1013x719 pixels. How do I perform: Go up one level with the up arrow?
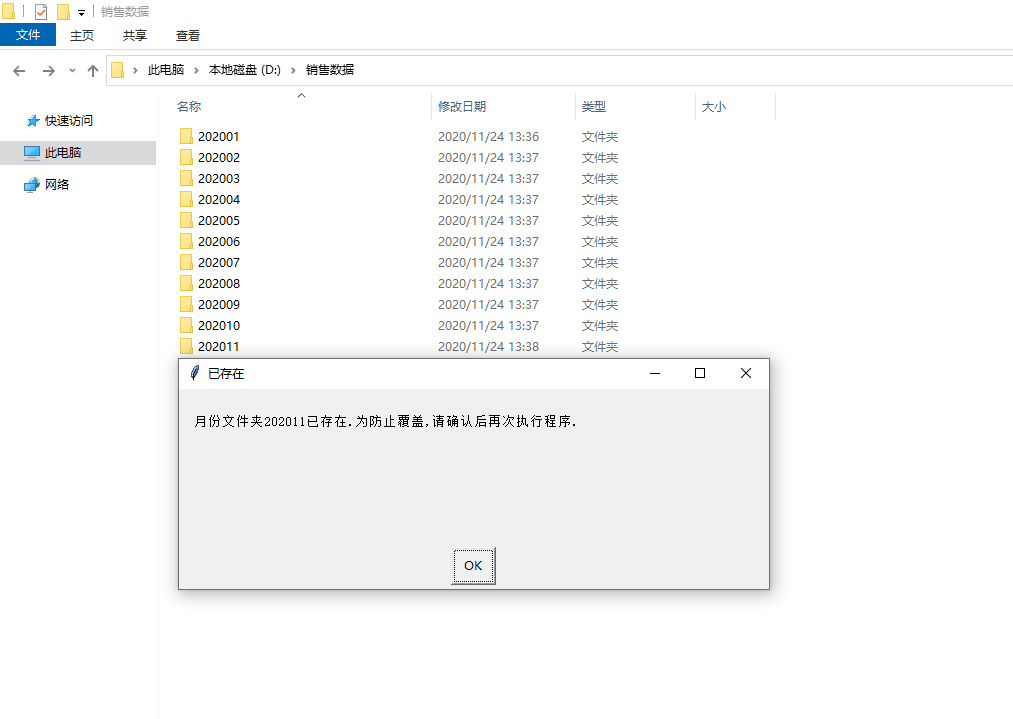[x=93, y=70]
